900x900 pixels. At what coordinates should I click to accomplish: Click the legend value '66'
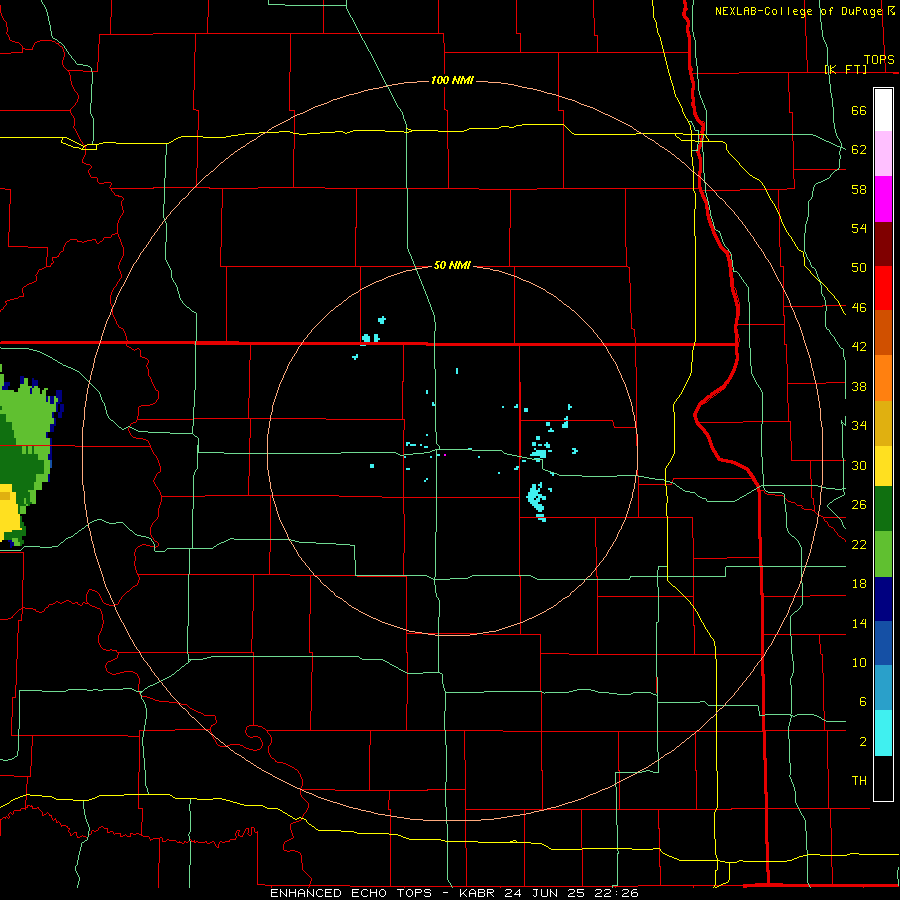click(x=859, y=110)
